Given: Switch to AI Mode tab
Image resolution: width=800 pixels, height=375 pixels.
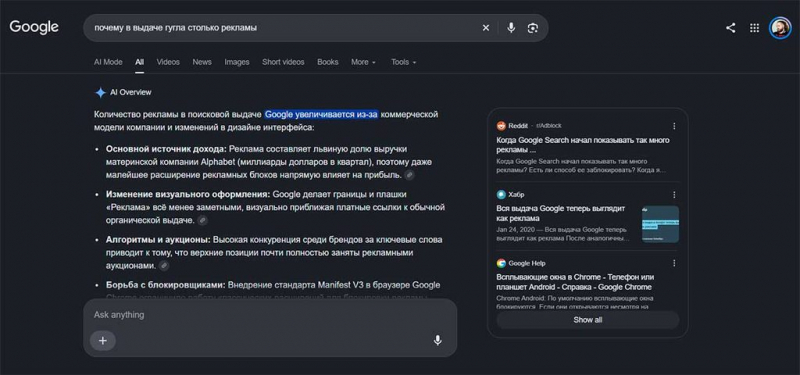Looking at the screenshot, I should point(108,62).
